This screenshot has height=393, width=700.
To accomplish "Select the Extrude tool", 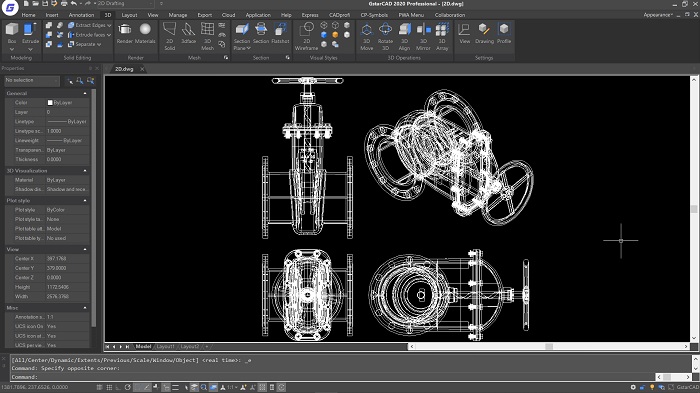I will point(30,33).
